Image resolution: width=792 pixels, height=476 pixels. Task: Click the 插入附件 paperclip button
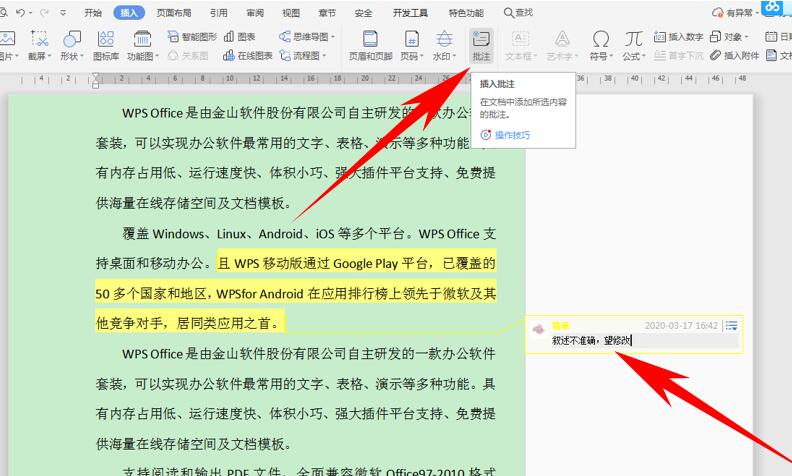(x=734, y=56)
